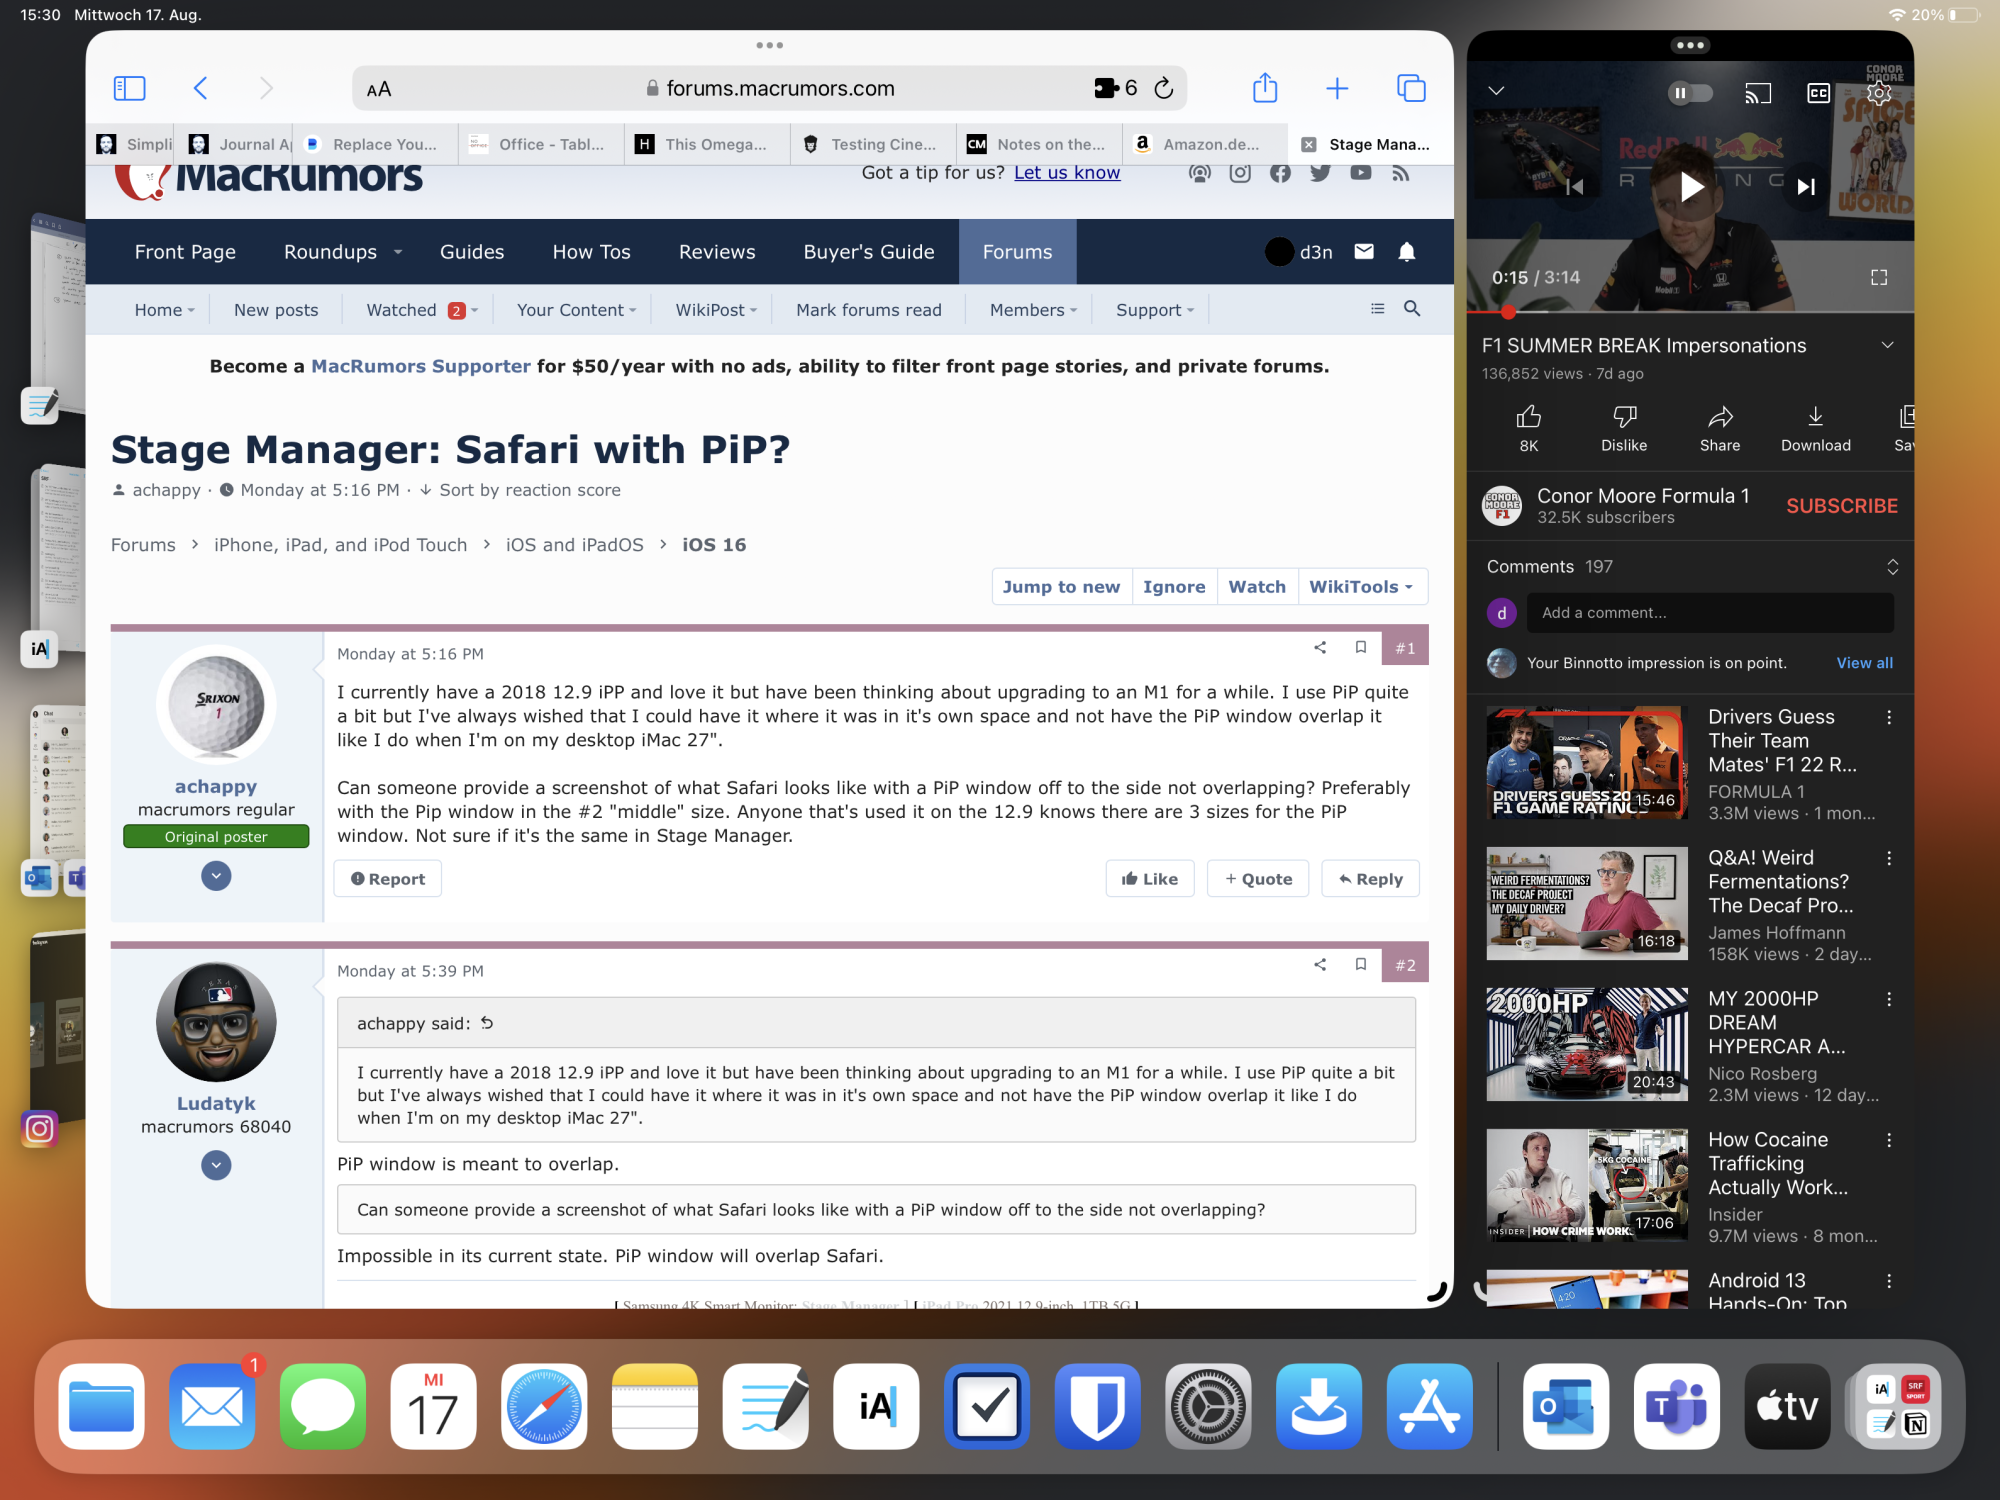Screen dimensions: 2000x1500
Task: Toggle closed captions CC
Action: point(1818,93)
